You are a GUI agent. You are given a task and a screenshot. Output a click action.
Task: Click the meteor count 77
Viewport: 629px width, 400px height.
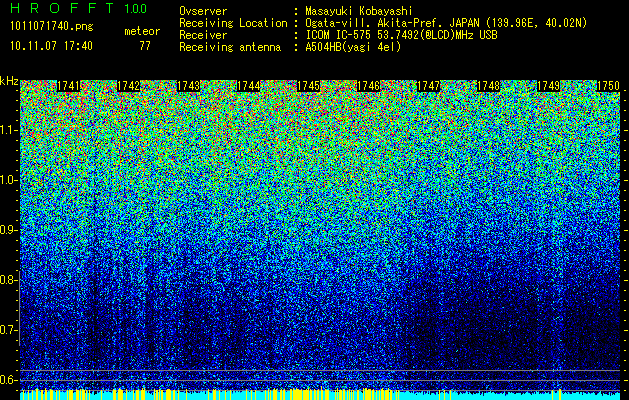(x=145, y=46)
